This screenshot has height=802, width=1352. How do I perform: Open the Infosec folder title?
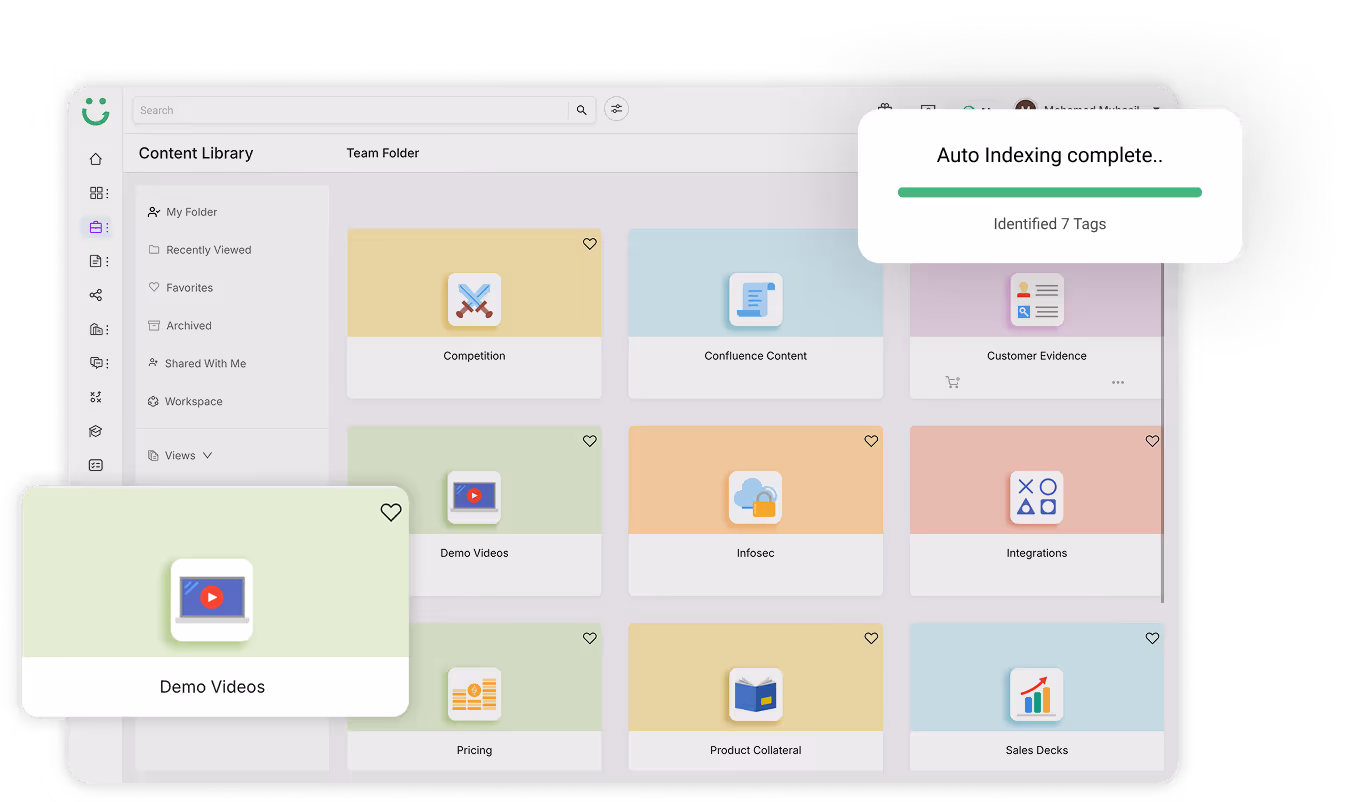(x=755, y=553)
